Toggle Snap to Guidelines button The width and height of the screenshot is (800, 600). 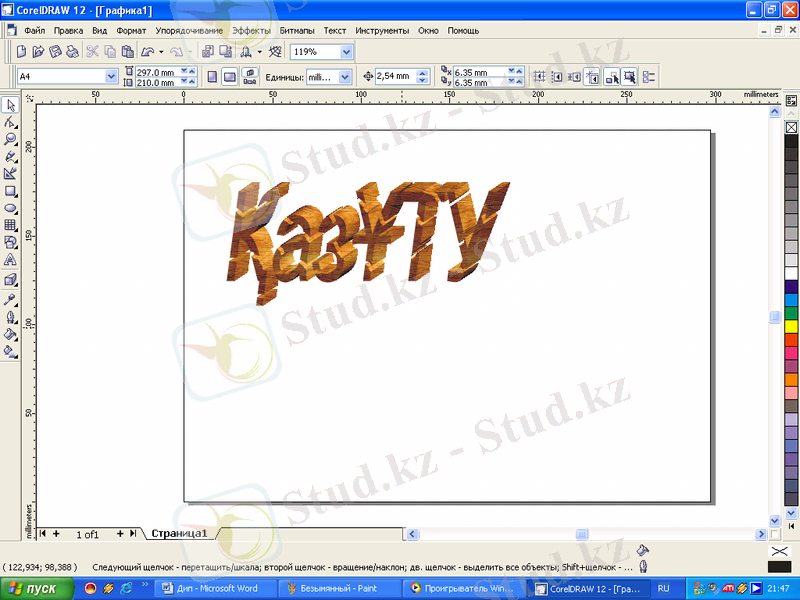tap(557, 77)
